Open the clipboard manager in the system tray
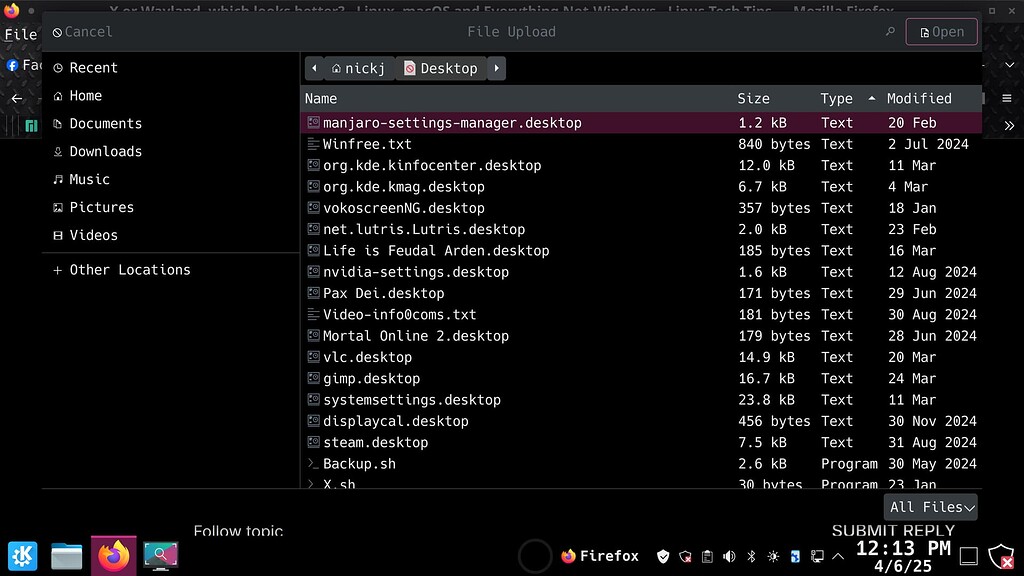Screen dimensions: 1024x576 707,556
